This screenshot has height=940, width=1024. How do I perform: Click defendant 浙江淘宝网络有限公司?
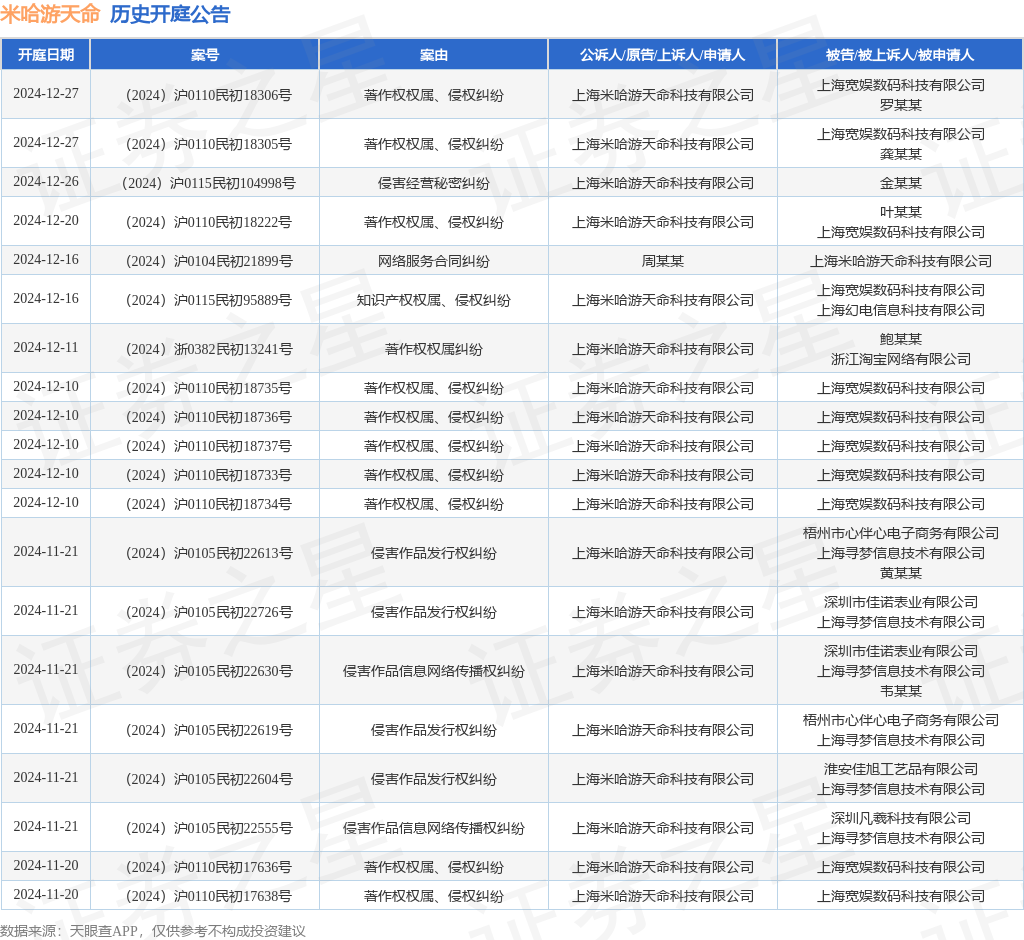click(901, 359)
